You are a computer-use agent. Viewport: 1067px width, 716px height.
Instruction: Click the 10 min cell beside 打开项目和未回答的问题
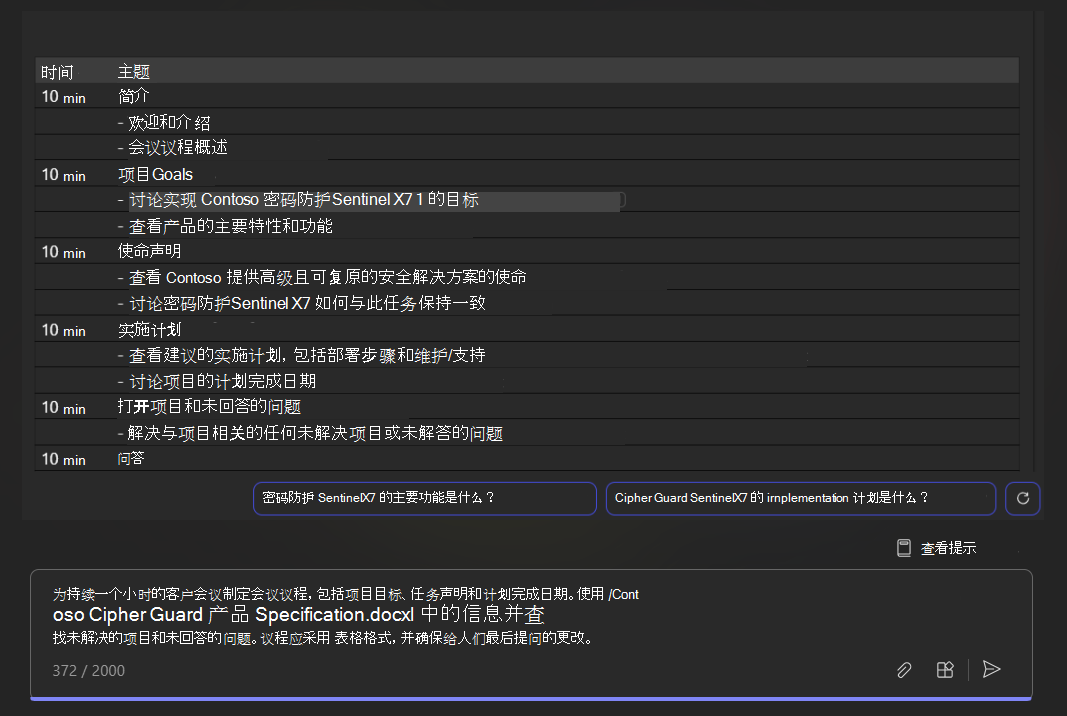click(x=63, y=408)
